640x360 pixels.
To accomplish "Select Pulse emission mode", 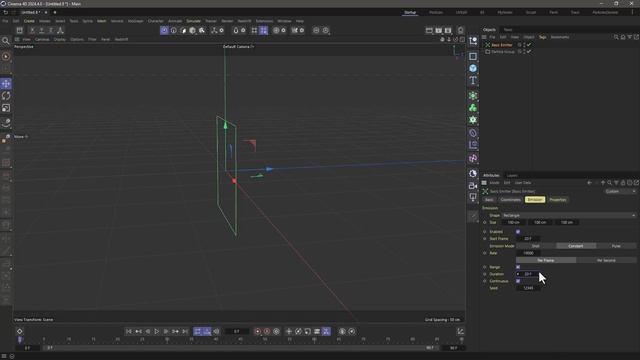I will click(616, 246).
